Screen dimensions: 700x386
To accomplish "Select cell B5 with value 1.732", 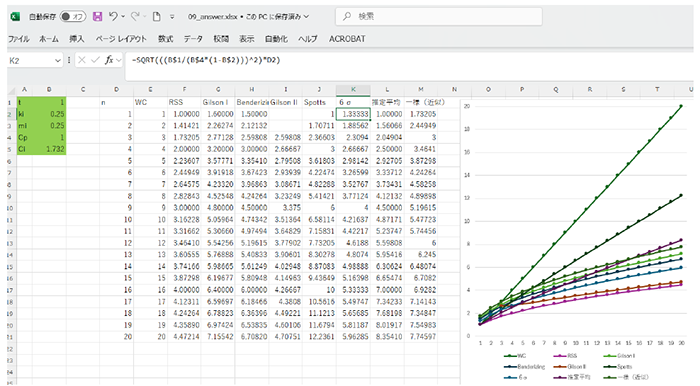I will [49, 149].
